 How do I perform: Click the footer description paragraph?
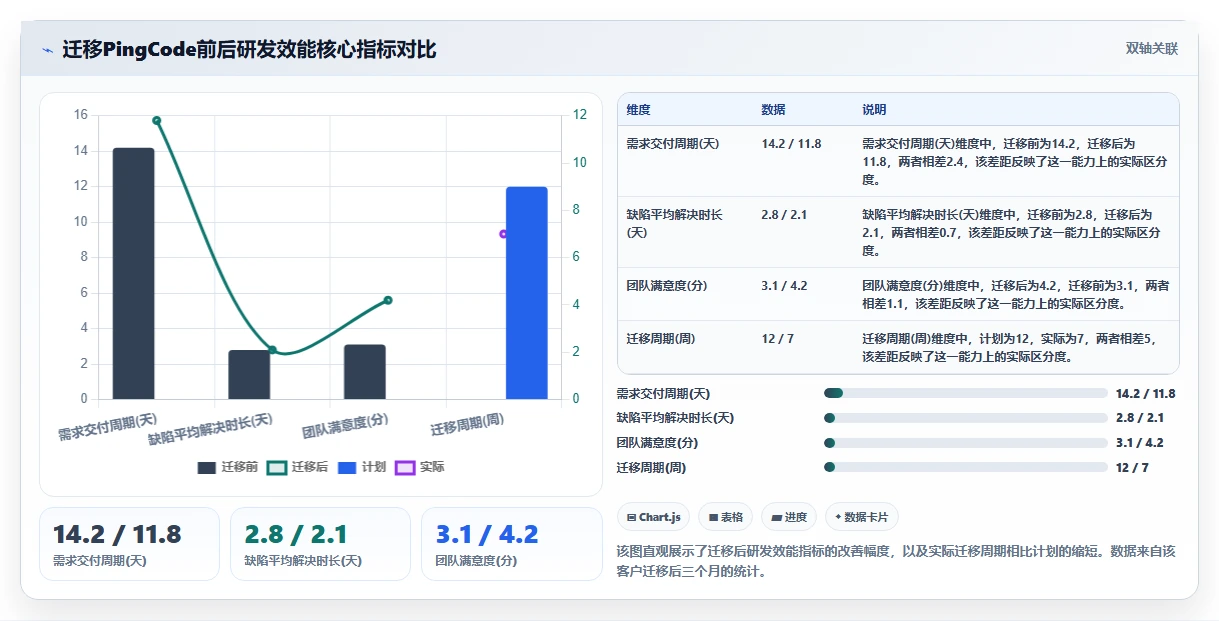tap(897, 561)
